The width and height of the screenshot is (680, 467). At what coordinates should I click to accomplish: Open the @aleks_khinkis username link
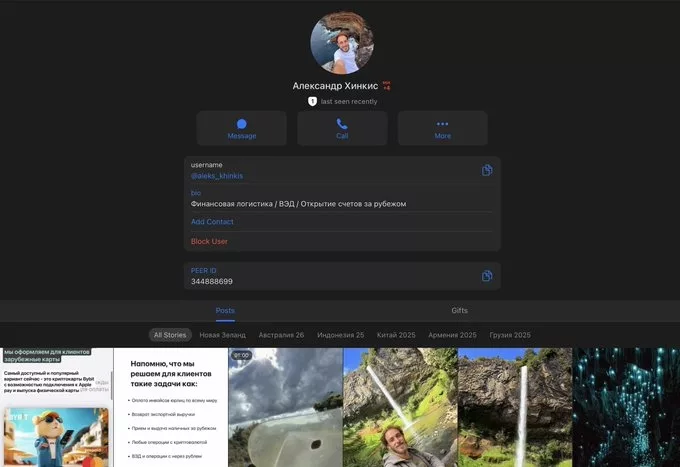217,176
